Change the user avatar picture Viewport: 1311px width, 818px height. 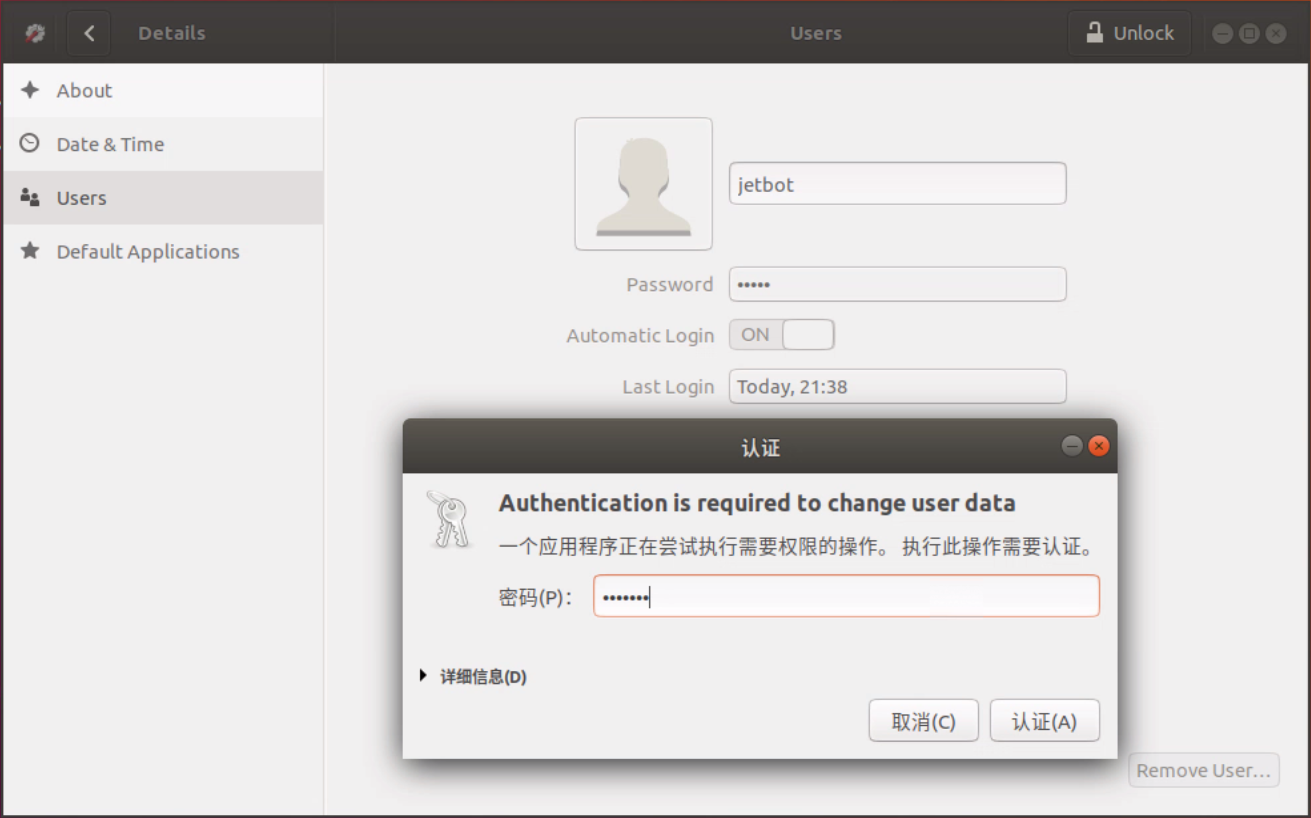click(x=643, y=184)
